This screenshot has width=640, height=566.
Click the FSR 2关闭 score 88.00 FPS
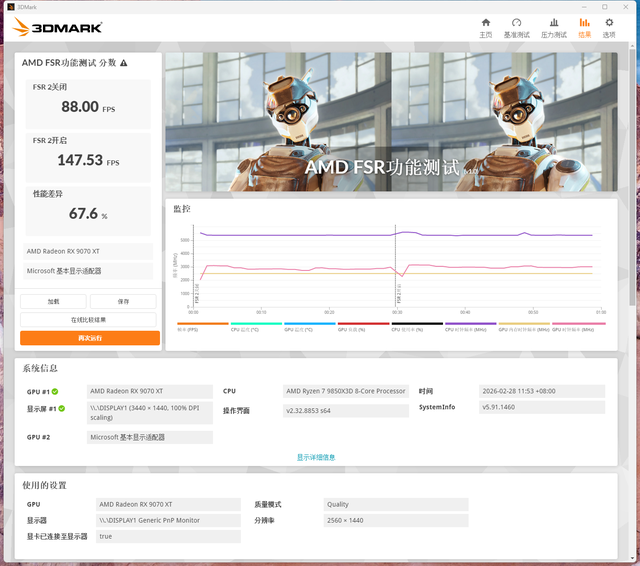[88, 107]
